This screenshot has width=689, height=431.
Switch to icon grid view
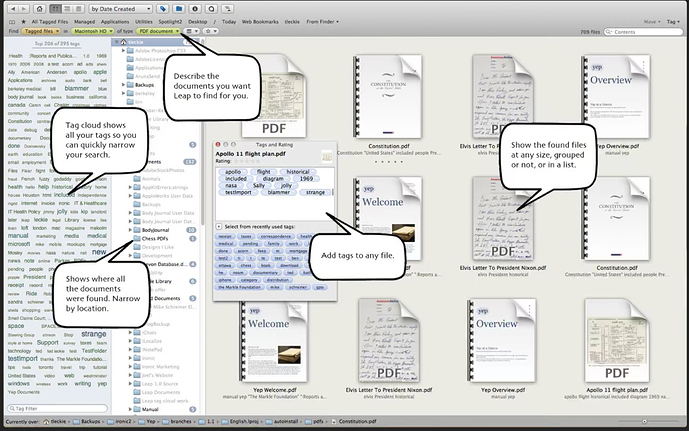pos(55,9)
